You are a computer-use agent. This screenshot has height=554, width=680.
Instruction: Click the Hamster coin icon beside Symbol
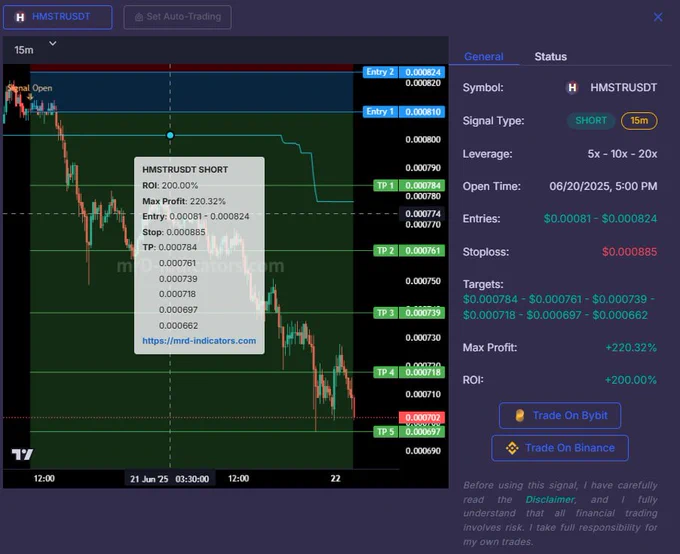pos(572,88)
